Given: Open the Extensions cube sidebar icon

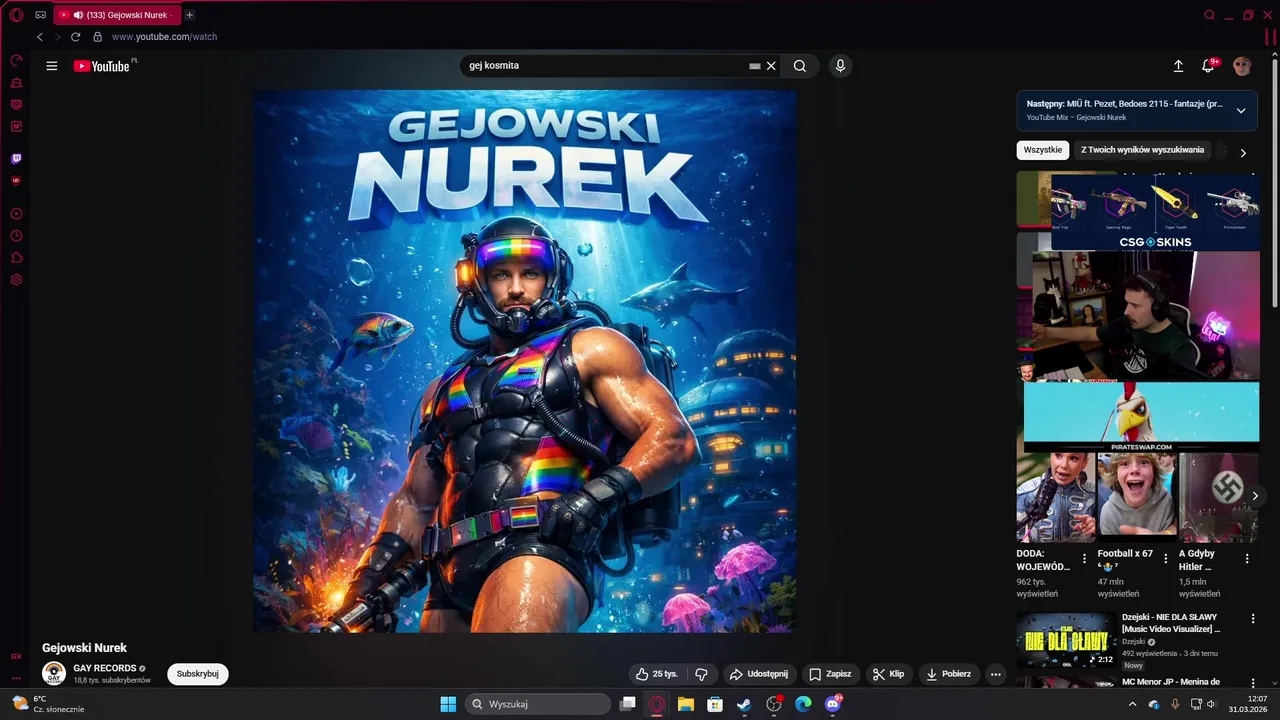Looking at the screenshot, I should point(16,258).
